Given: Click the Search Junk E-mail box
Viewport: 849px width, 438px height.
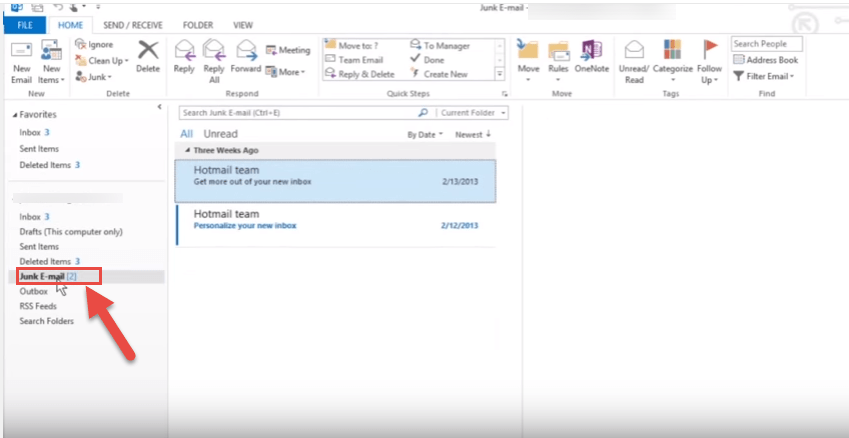Looking at the screenshot, I should click(x=298, y=113).
